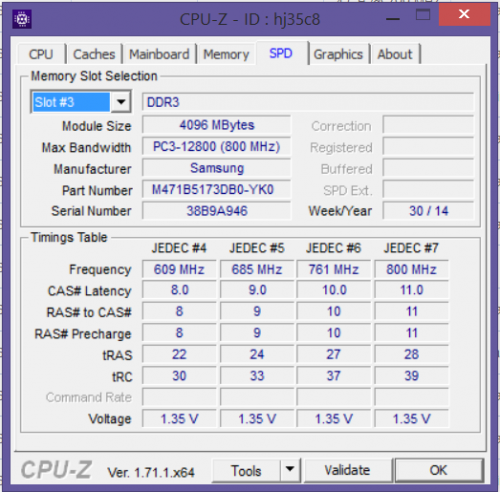This screenshot has width=500, height=492.
Task: Open the Graphics tab
Action: [x=338, y=54]
